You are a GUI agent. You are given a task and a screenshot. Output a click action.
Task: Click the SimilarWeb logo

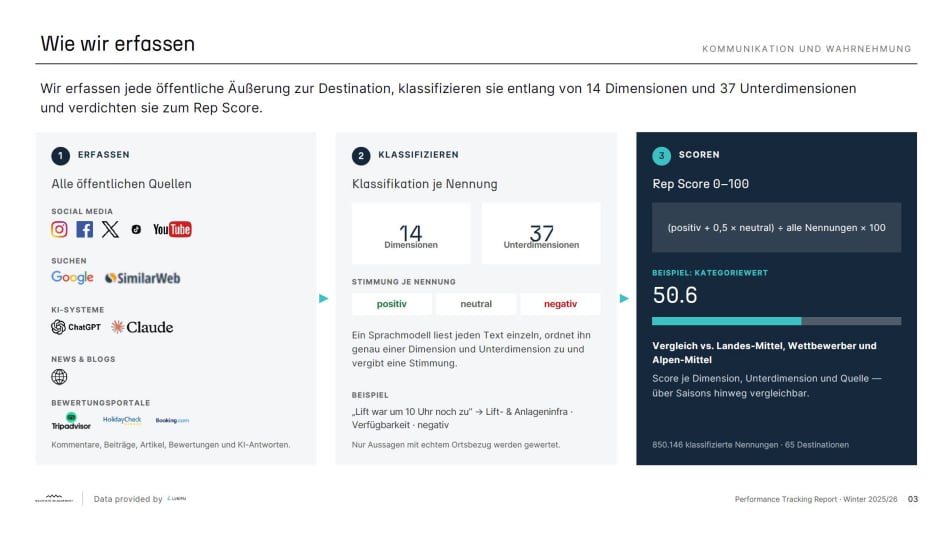(x=143, y=278)
